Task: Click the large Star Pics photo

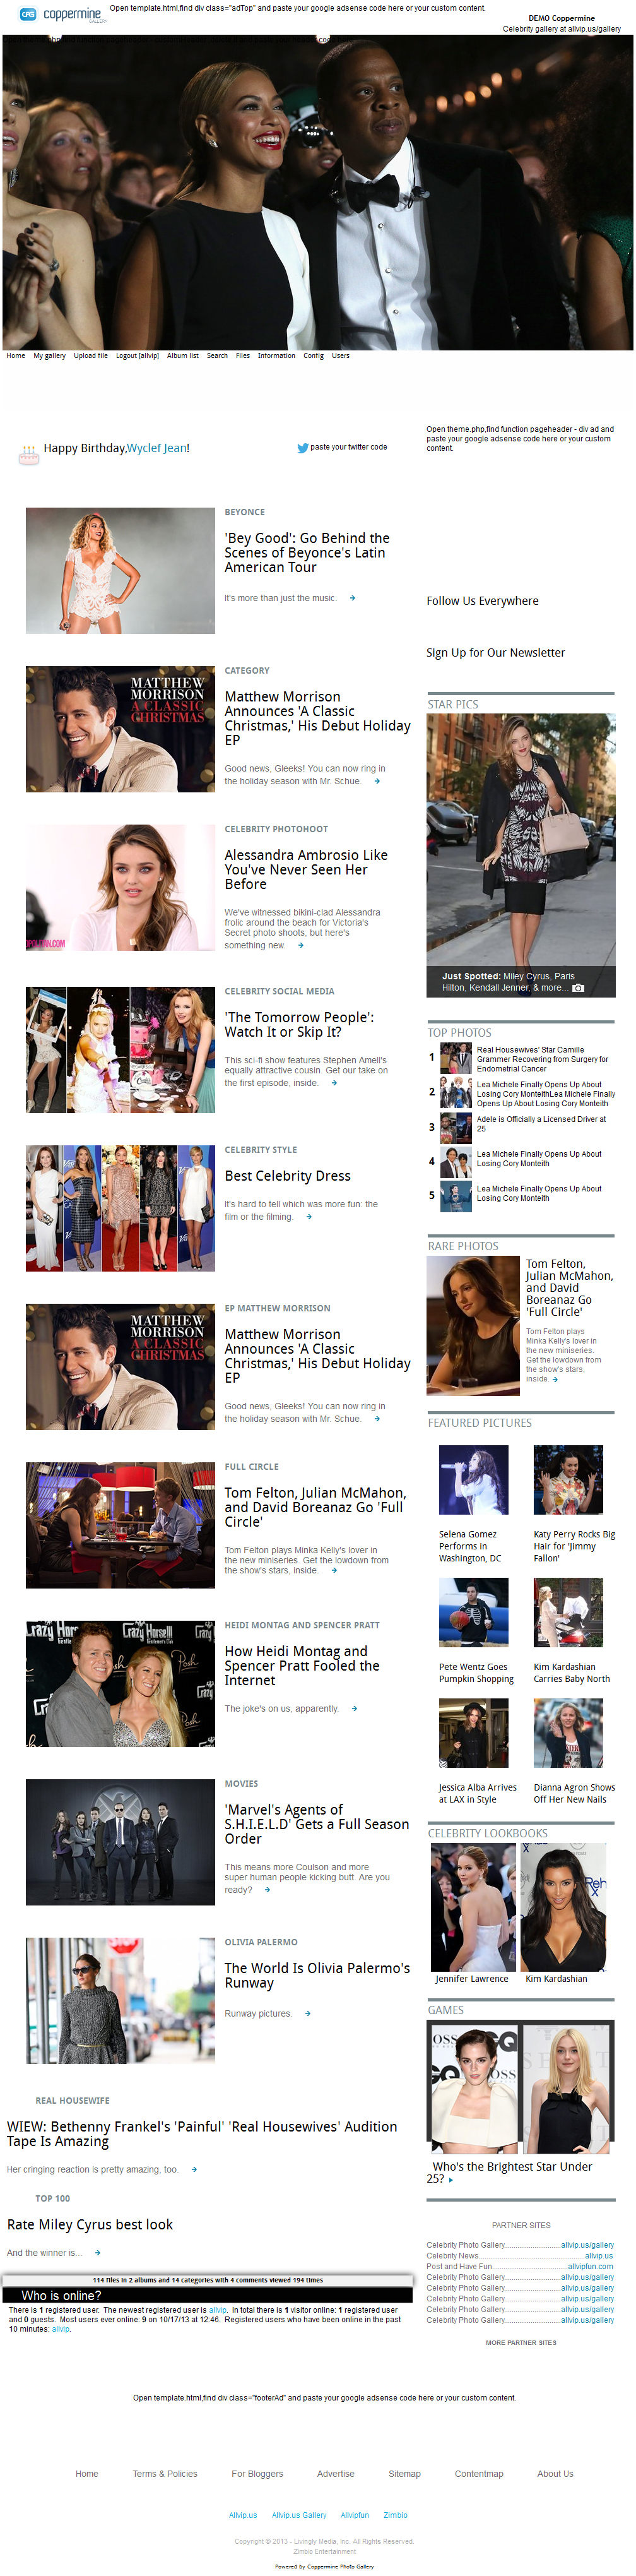Action: 521,854
